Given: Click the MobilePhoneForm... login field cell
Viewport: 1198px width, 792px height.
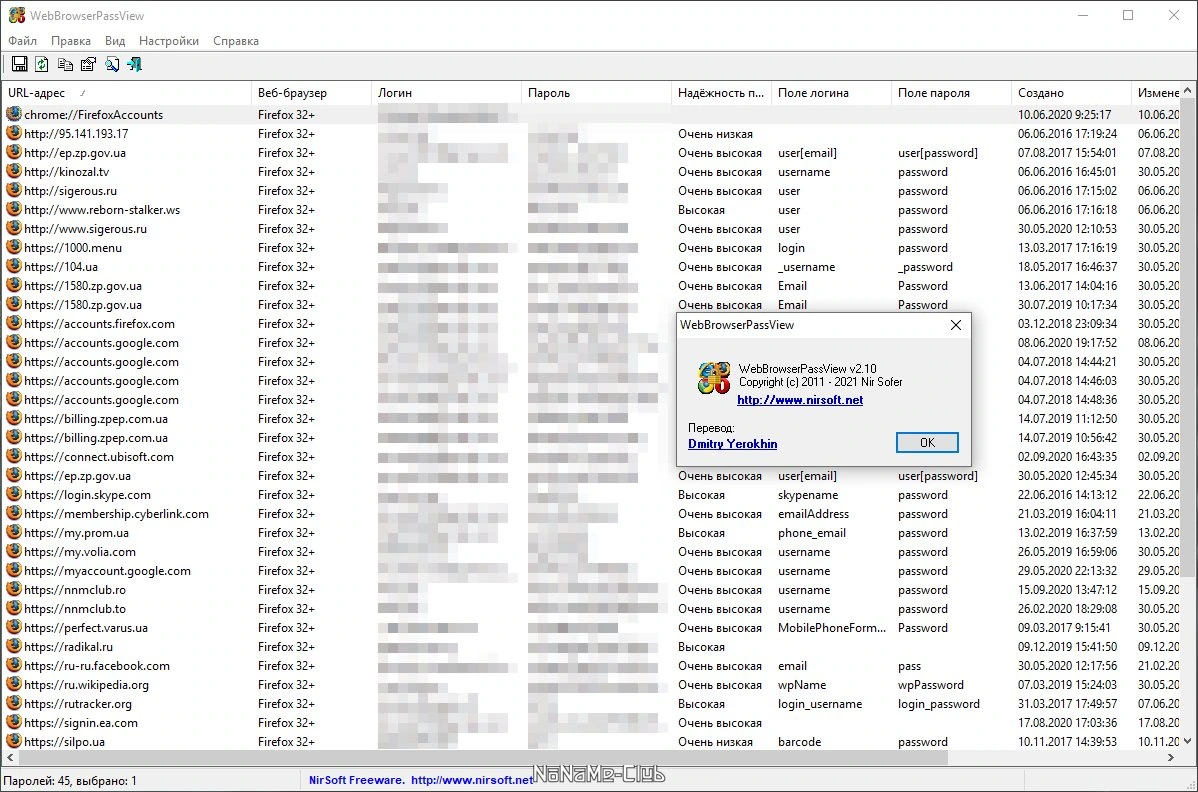Looking at the screenshot, I should [x=831, y=628].
